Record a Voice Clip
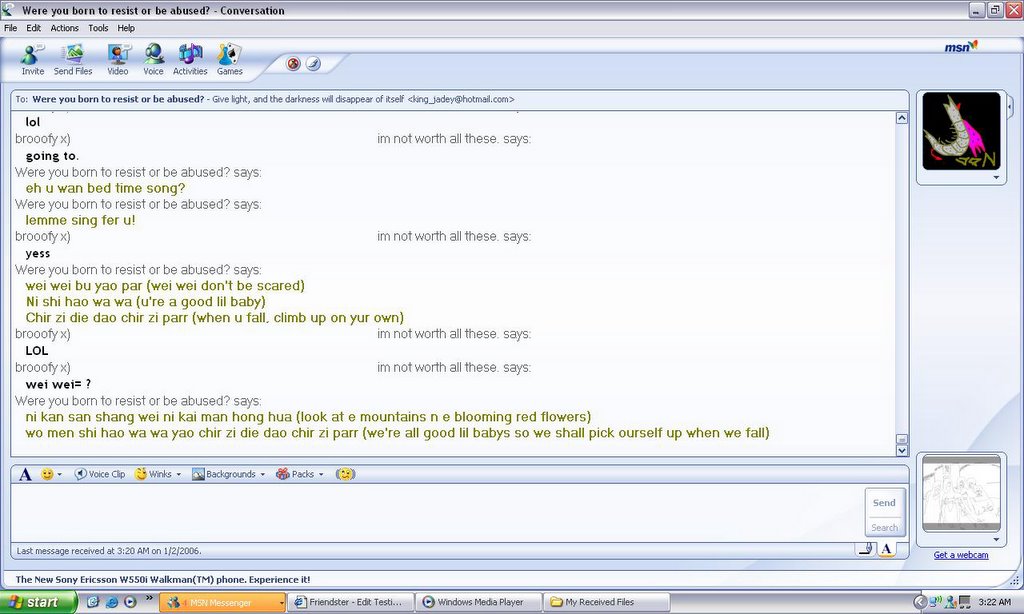The width and height of the screenshot is (1024, 614). coord(100,474)
